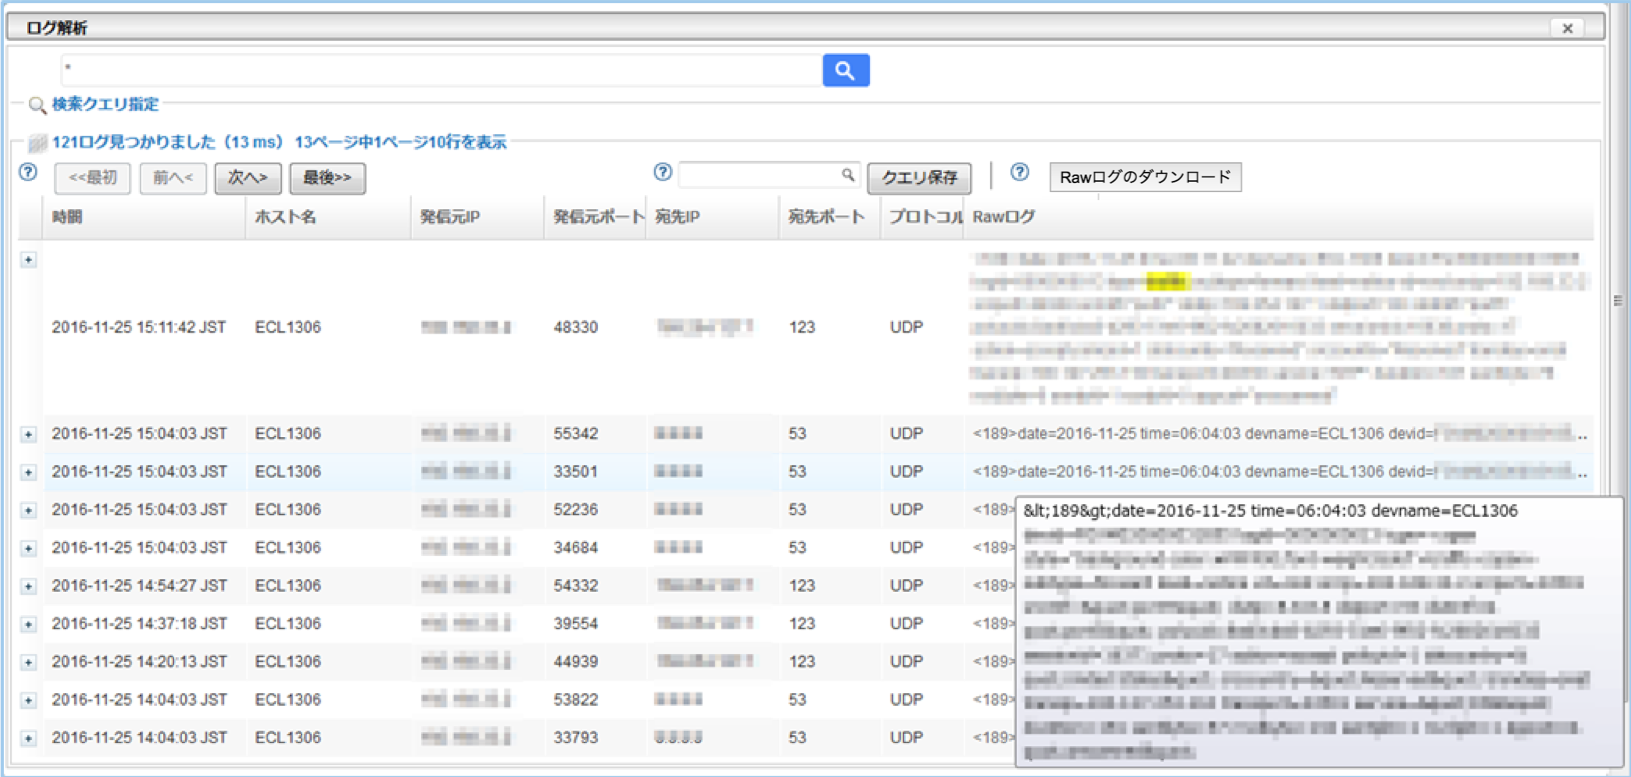Click help icon before Raw log download
1631x777 pixels.
pos(1019,172)
